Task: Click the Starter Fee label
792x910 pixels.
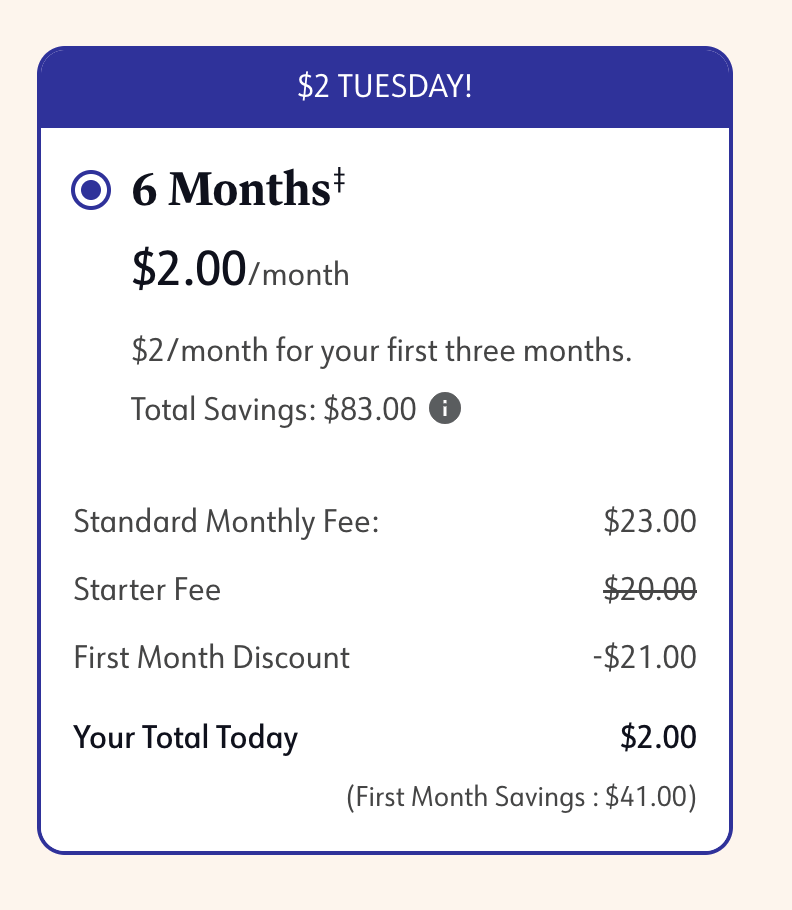Action: [147, 590]
